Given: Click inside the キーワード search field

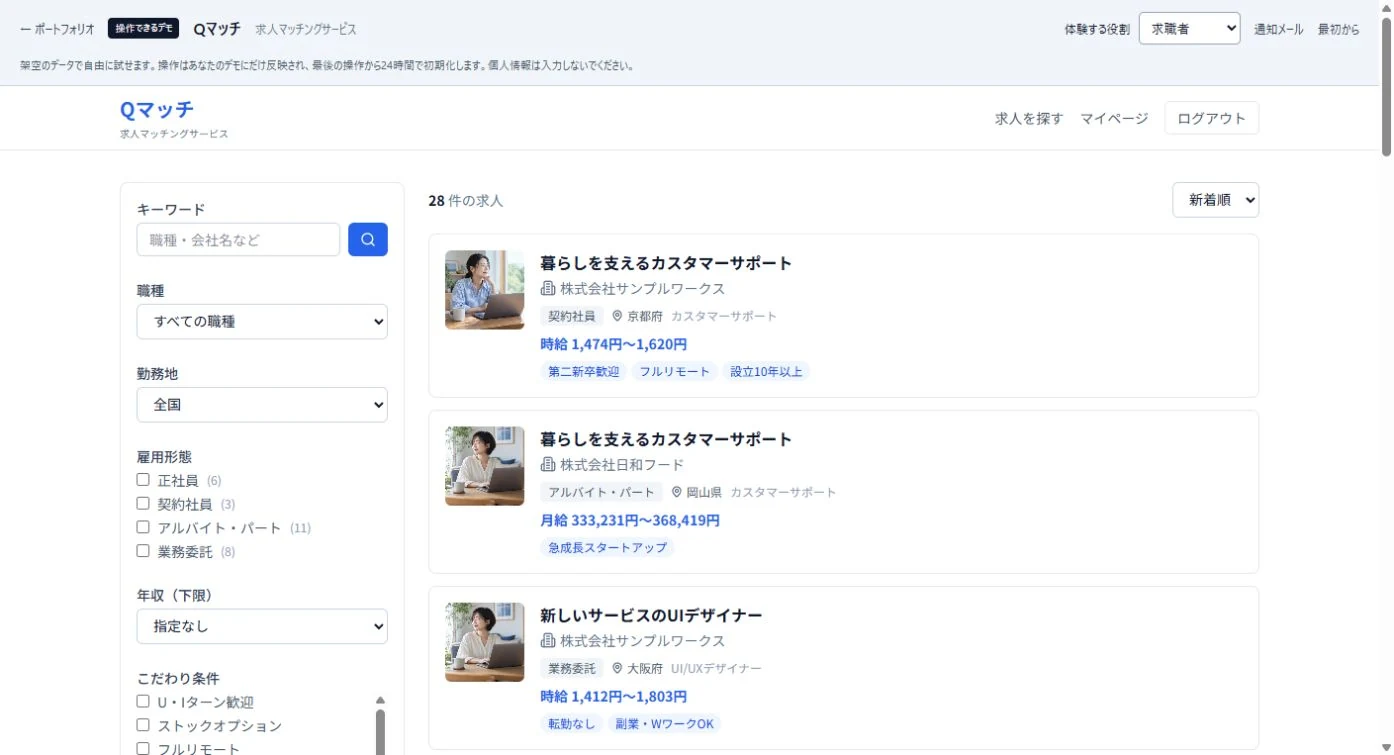Looking at the screenshot, I should tap(238, 239).
